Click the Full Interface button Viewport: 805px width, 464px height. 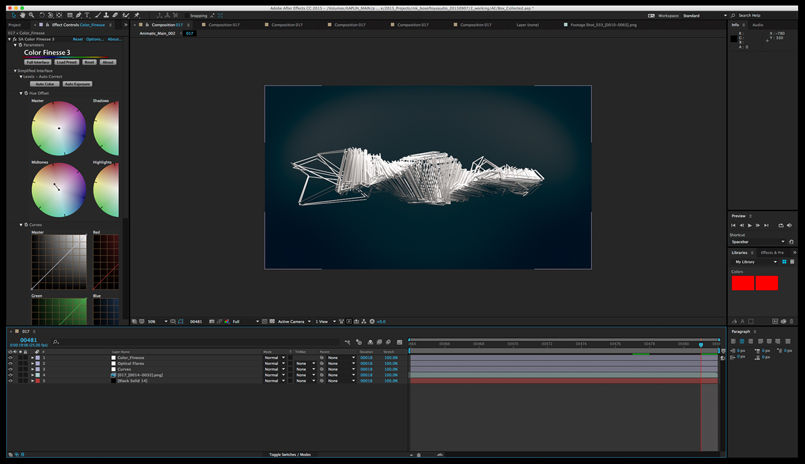pos(37,62)
